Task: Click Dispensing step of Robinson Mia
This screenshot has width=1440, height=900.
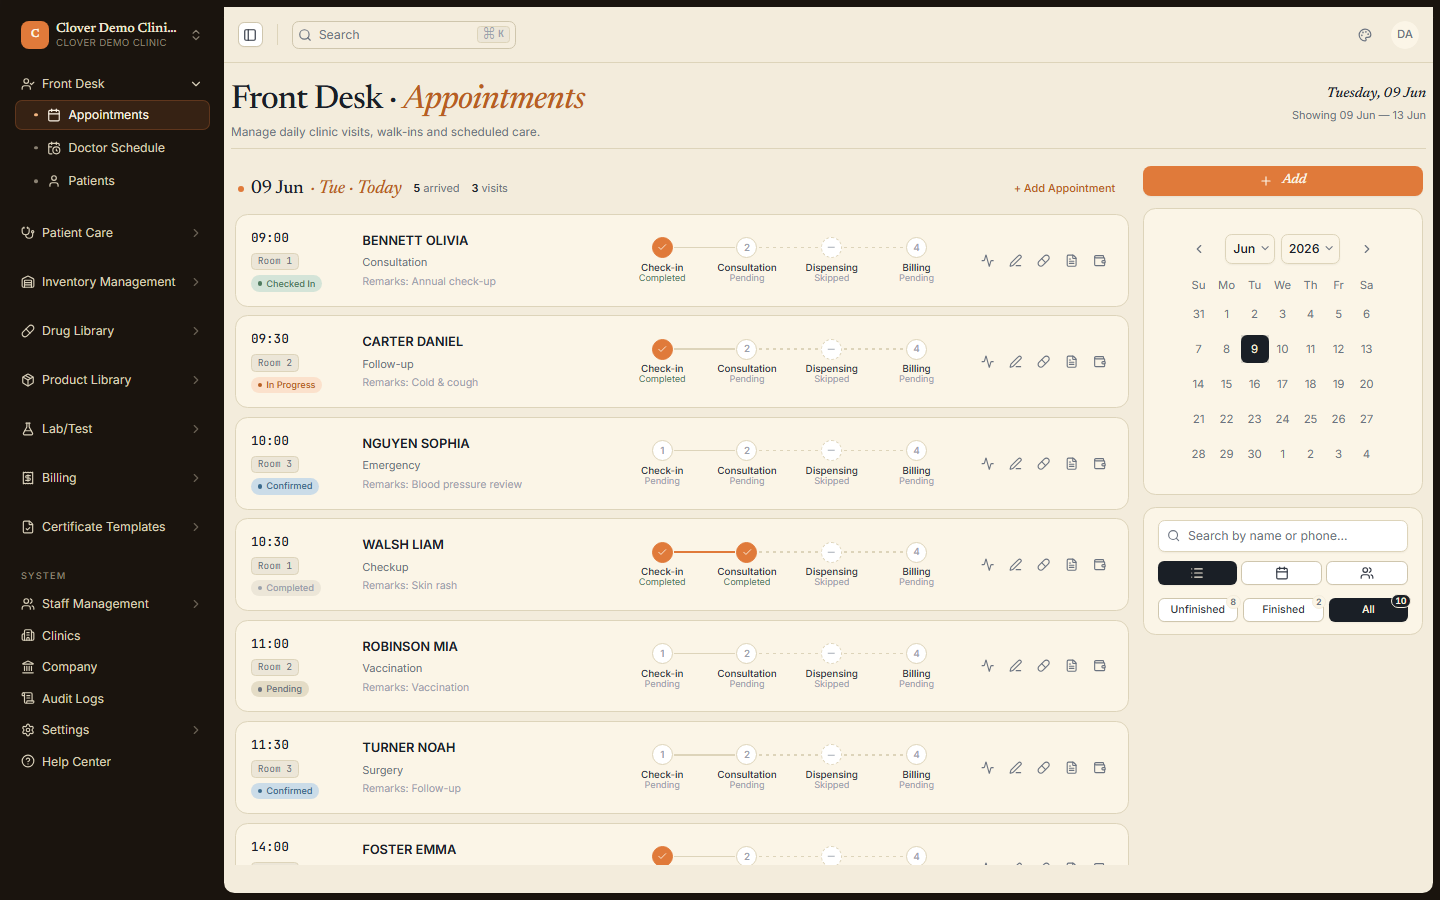Action: click(x=832, y=654)
